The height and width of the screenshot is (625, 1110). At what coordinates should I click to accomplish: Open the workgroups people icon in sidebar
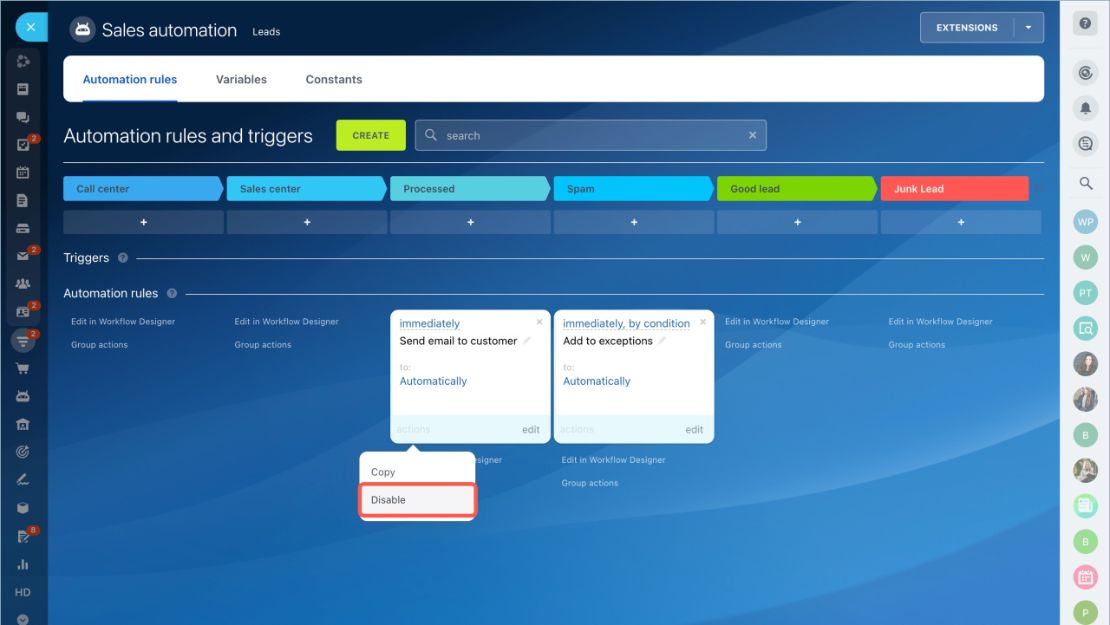[23, 284]
